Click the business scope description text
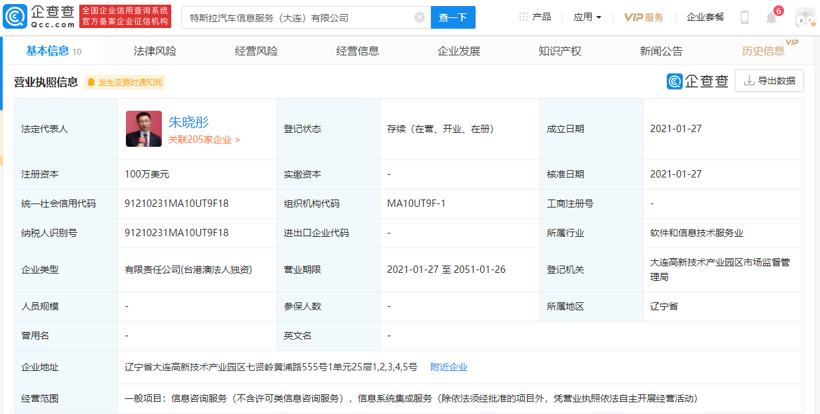This screenshot has width=820, height=414. click(x=411, y=398)
